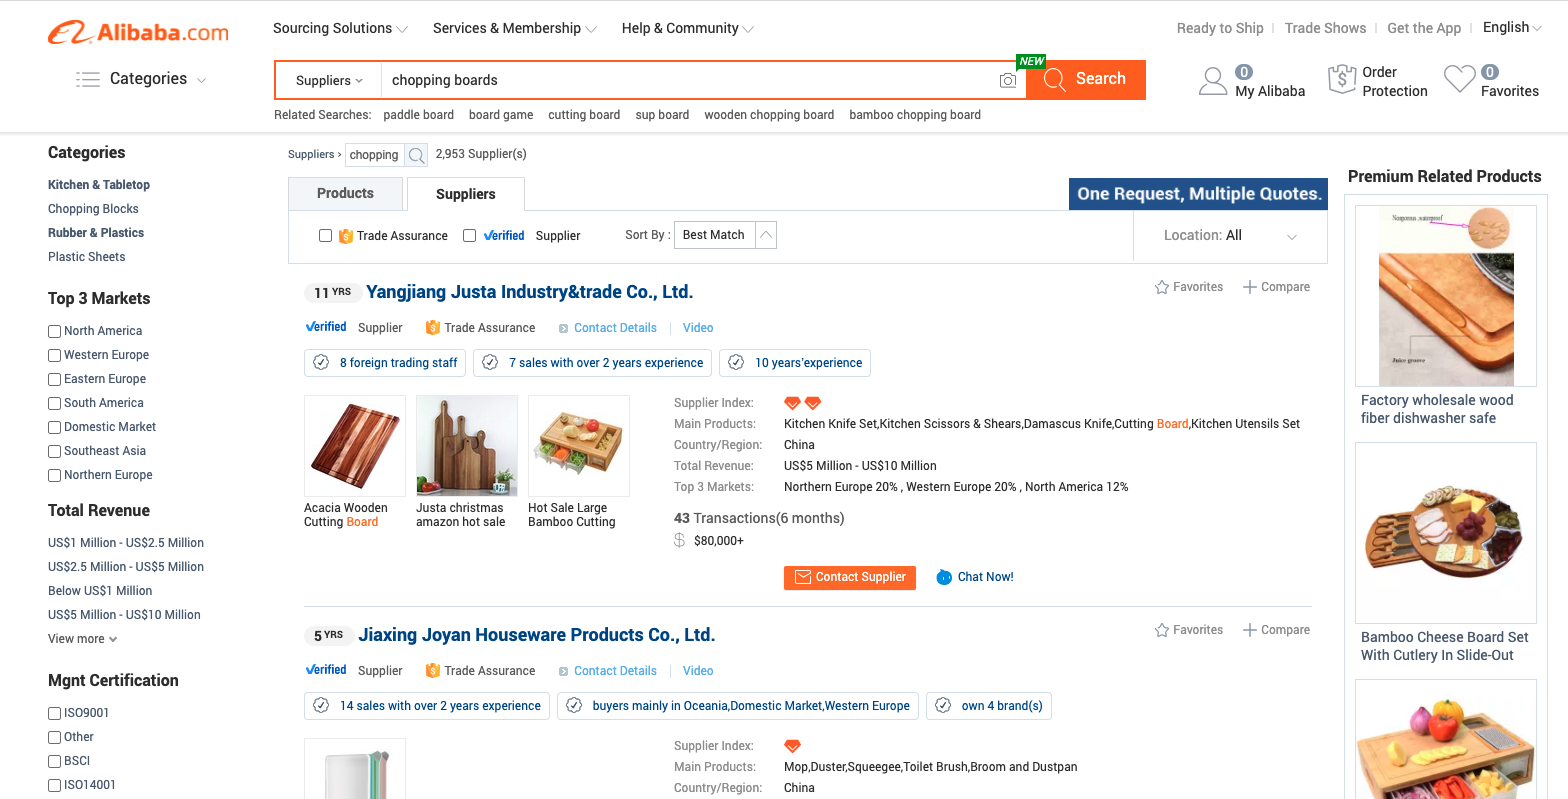Enable Trade Assurance filter checkbox
Viewport: 1568px width, 799px height.
325,236
